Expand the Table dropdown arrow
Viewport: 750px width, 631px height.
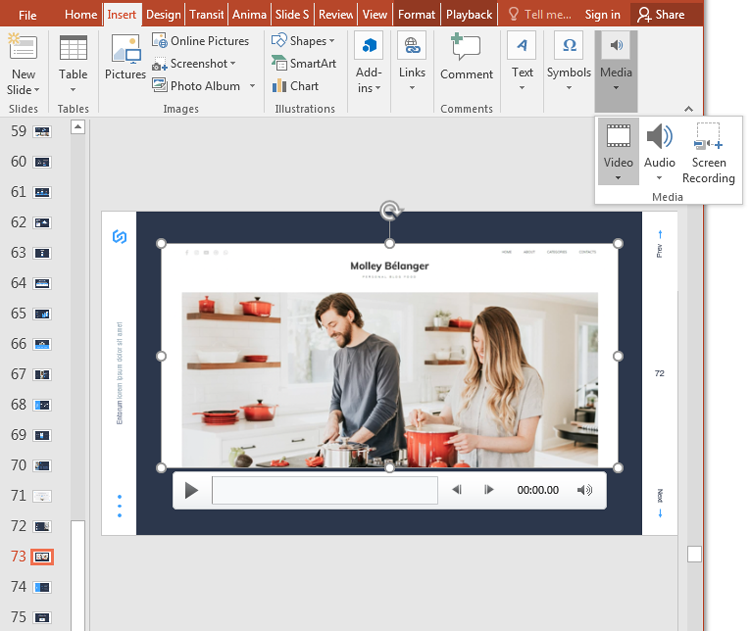[73, 89]
